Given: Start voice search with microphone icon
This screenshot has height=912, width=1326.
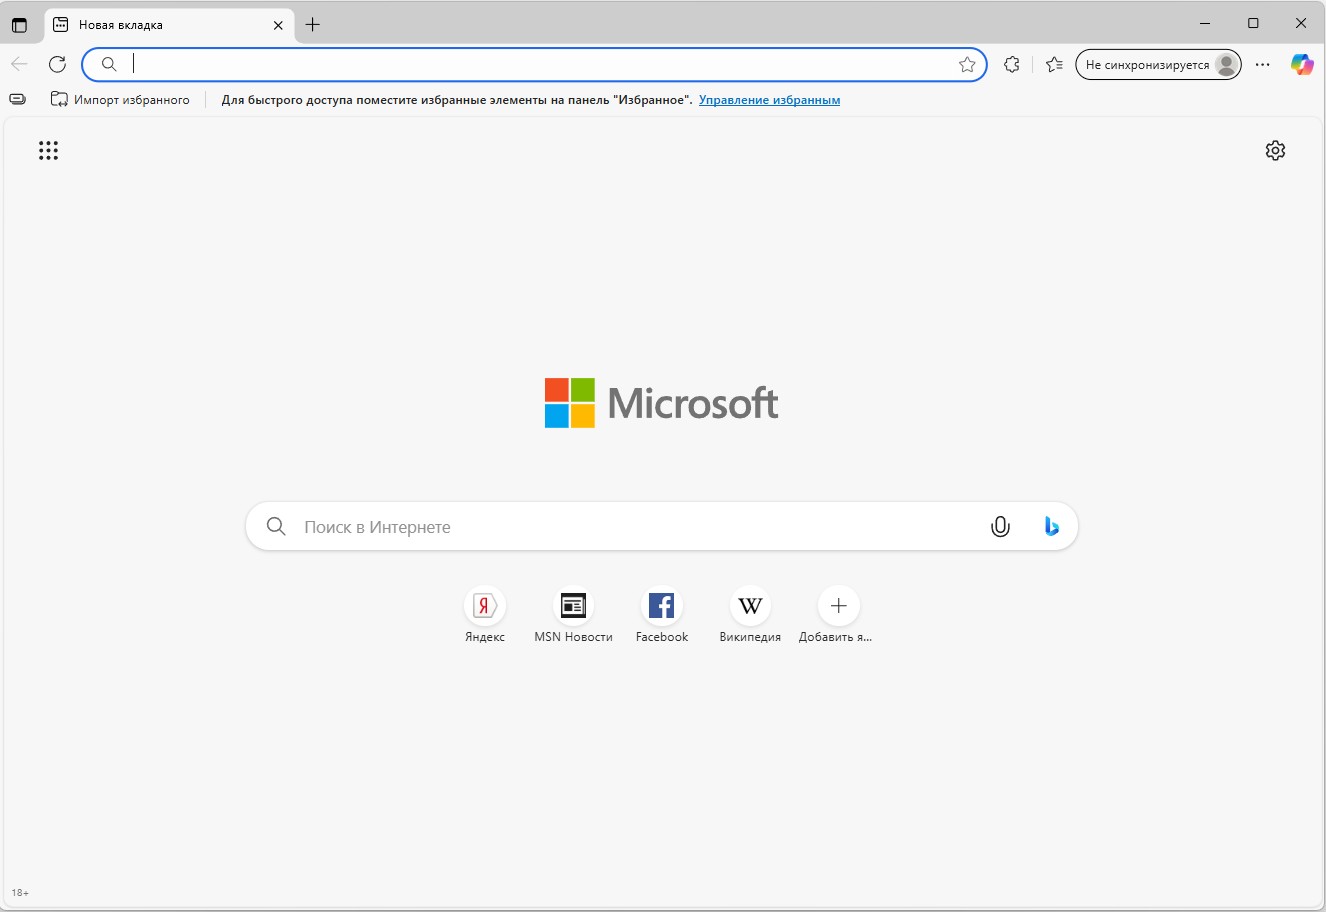Looking at the screenshot, I should 1000,527.
